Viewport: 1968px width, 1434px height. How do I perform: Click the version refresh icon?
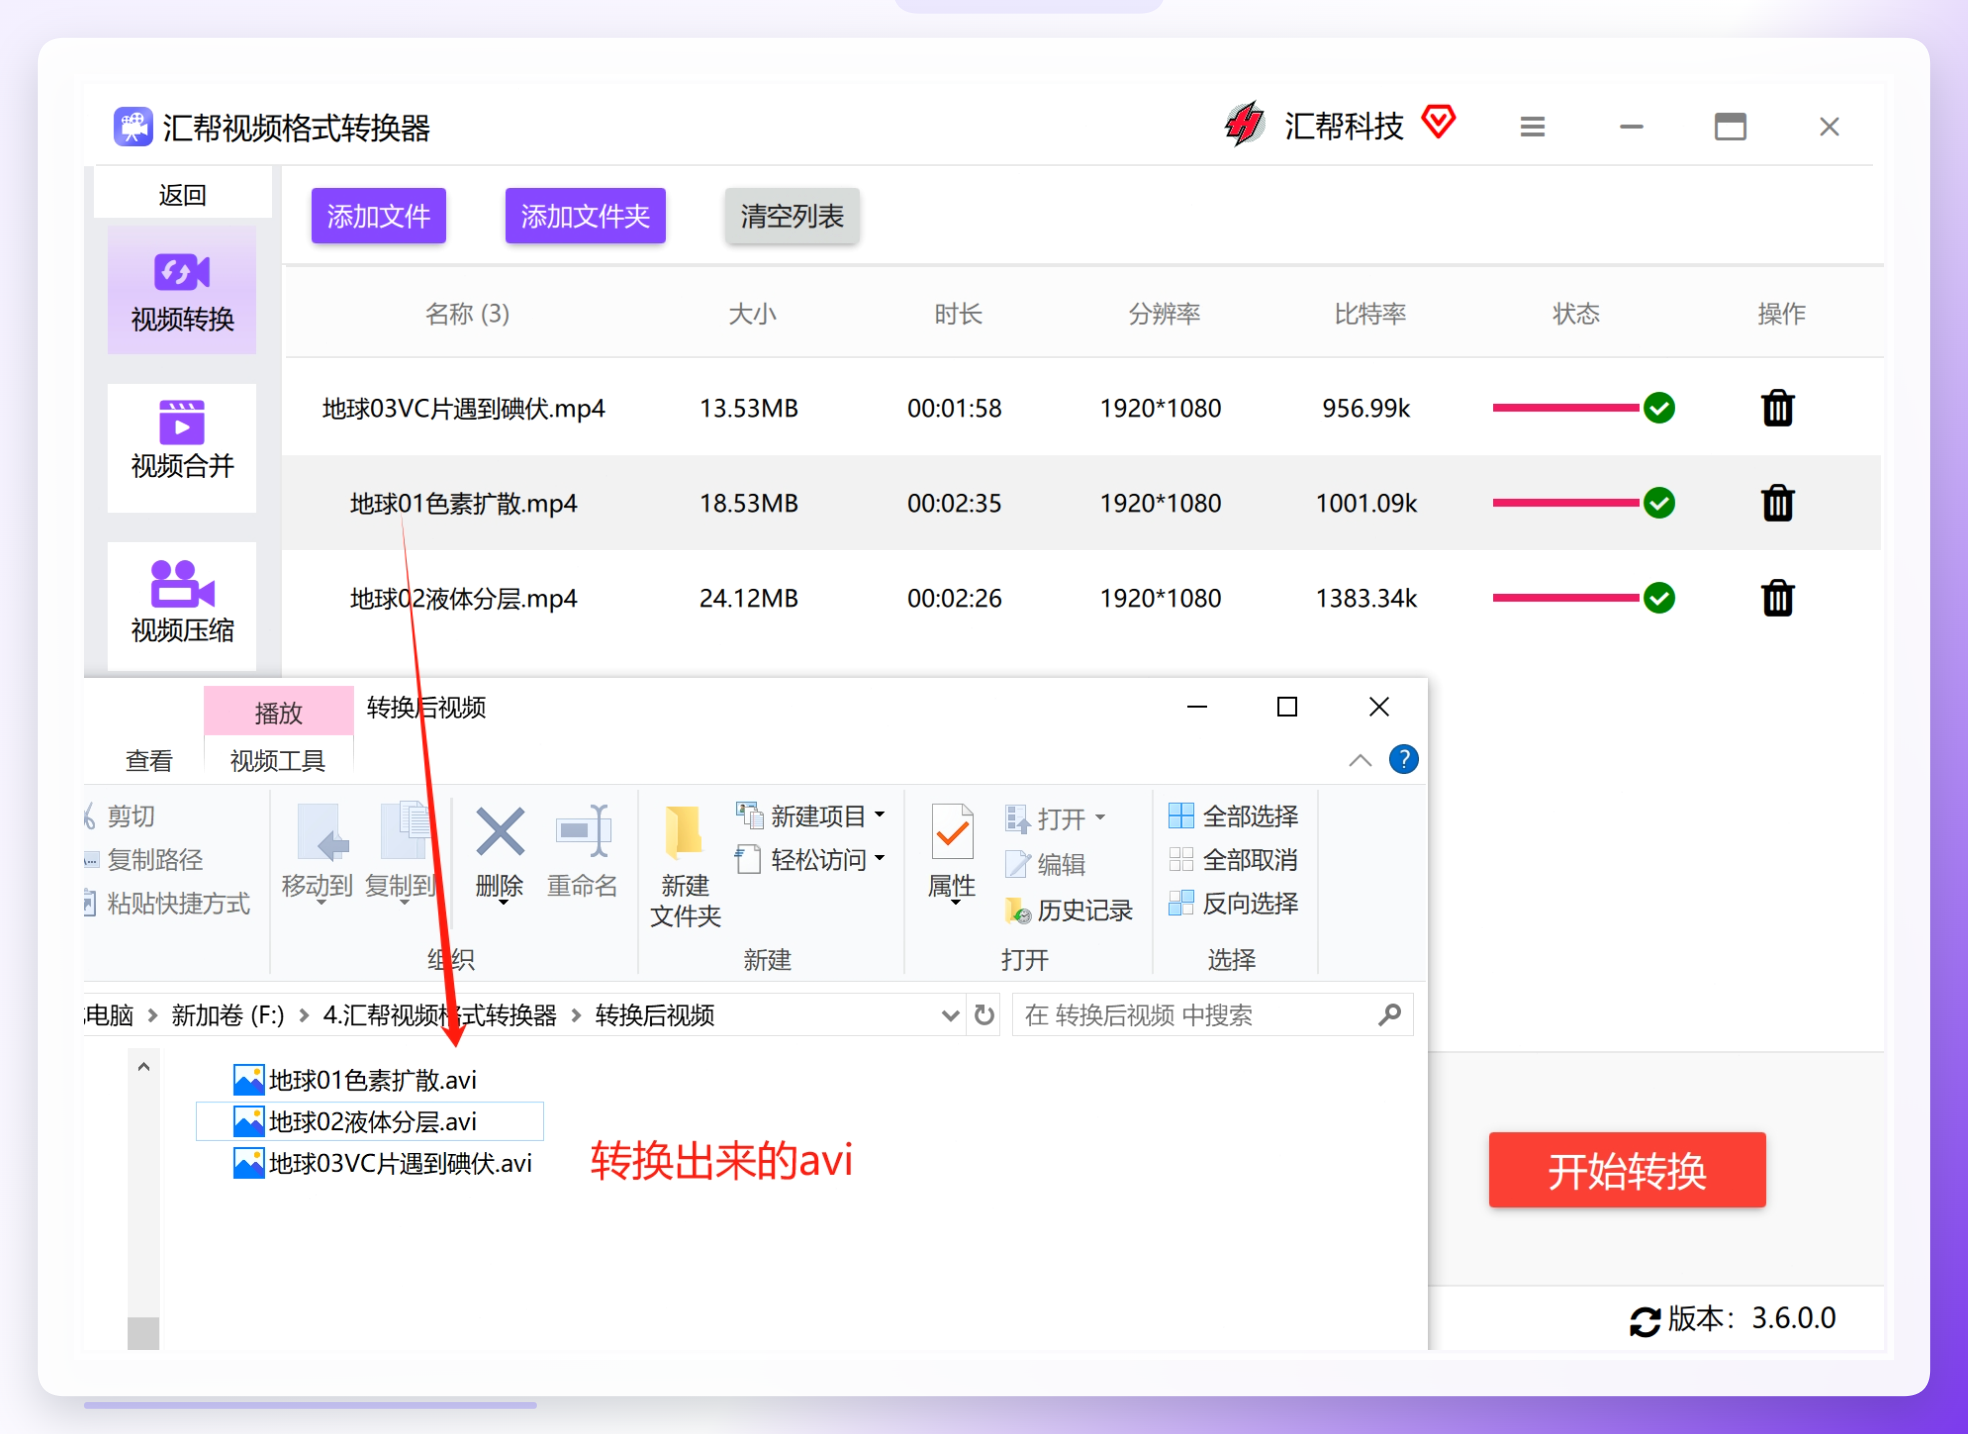pyautogui.click(x=1644, y=1321)
